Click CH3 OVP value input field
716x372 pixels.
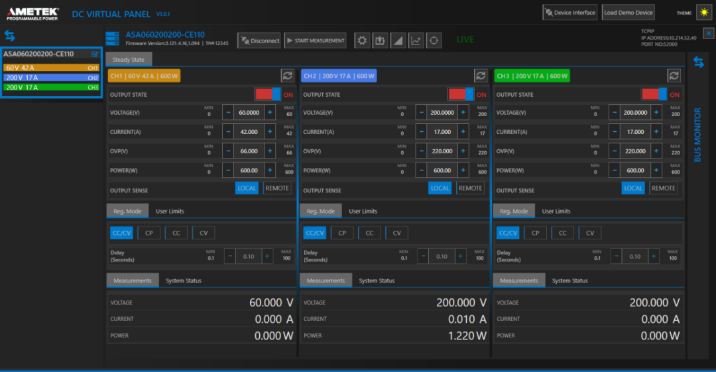[x=635, y=151]
